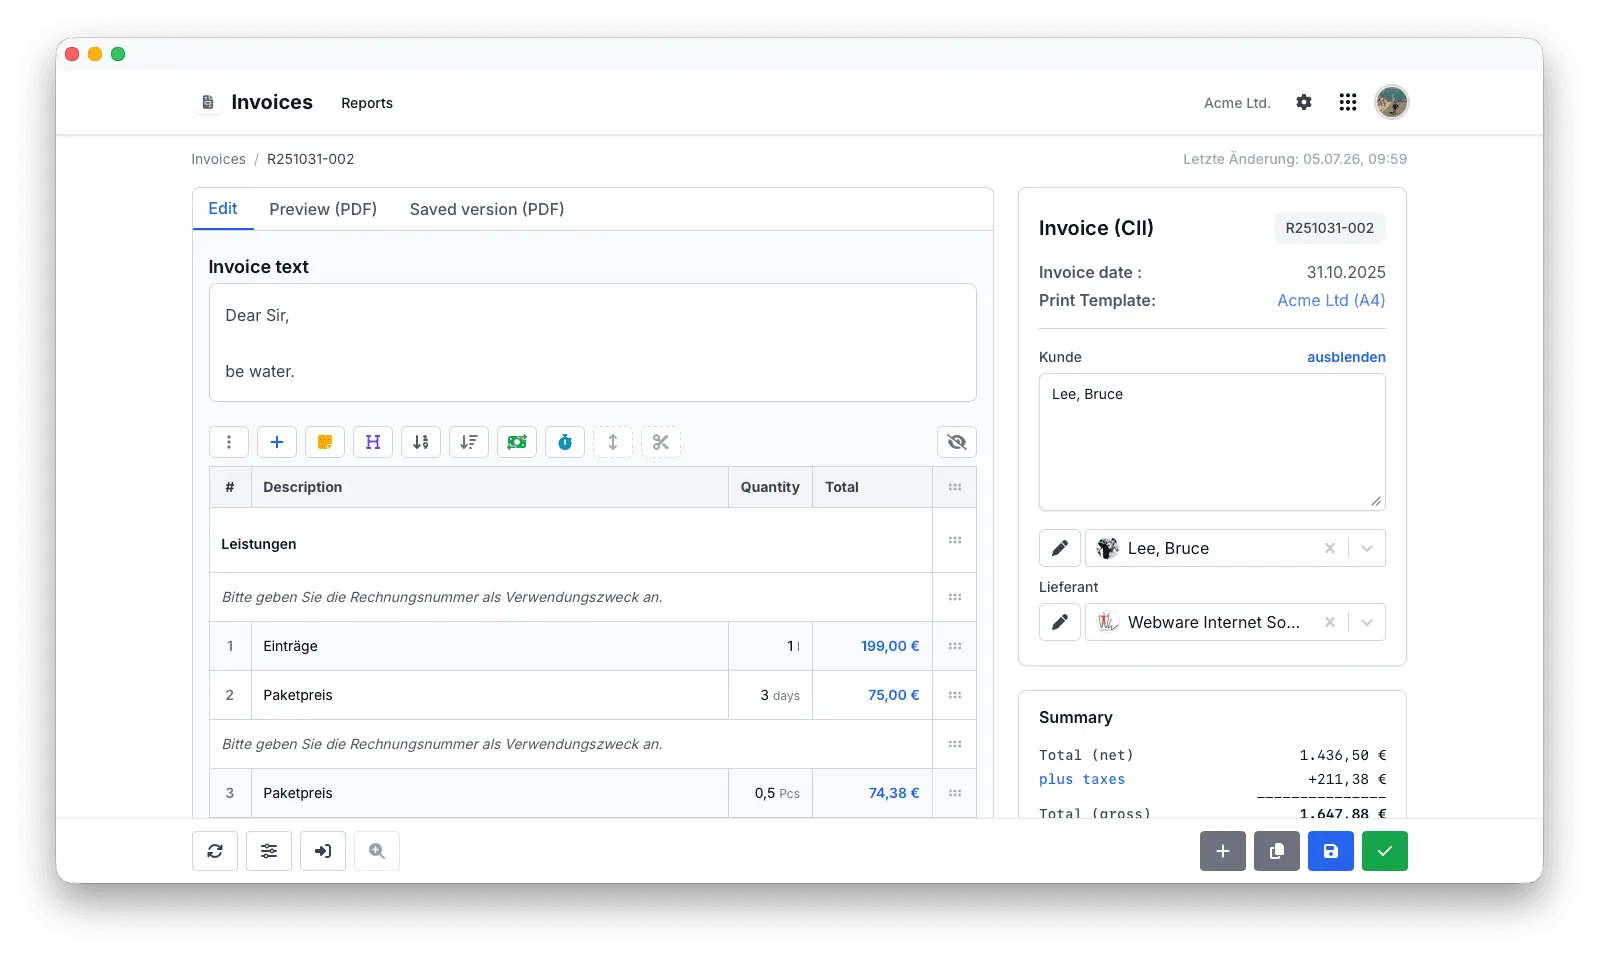Grab the Leistungen row handle
Image resolution: width=1599 pixels, height=957 pixels.
(x=955, y=540)
